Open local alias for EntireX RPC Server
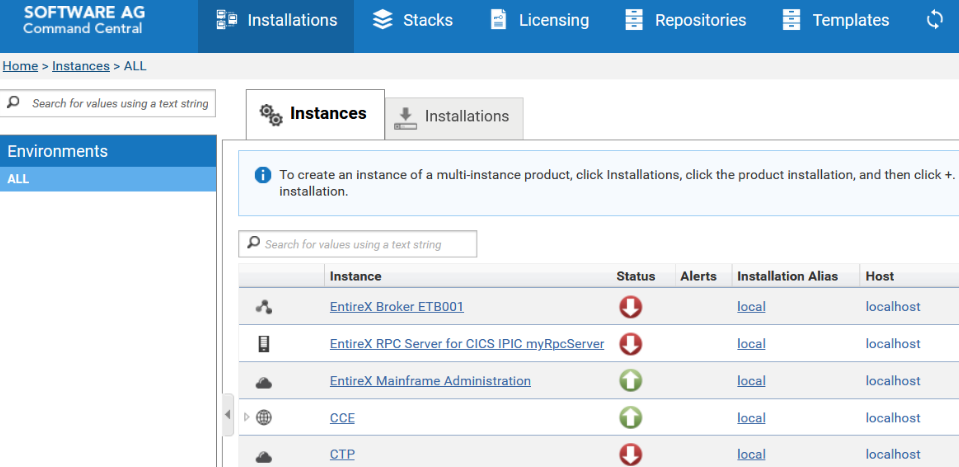Screen dimensions: 959x467 [x=751, y=344]
